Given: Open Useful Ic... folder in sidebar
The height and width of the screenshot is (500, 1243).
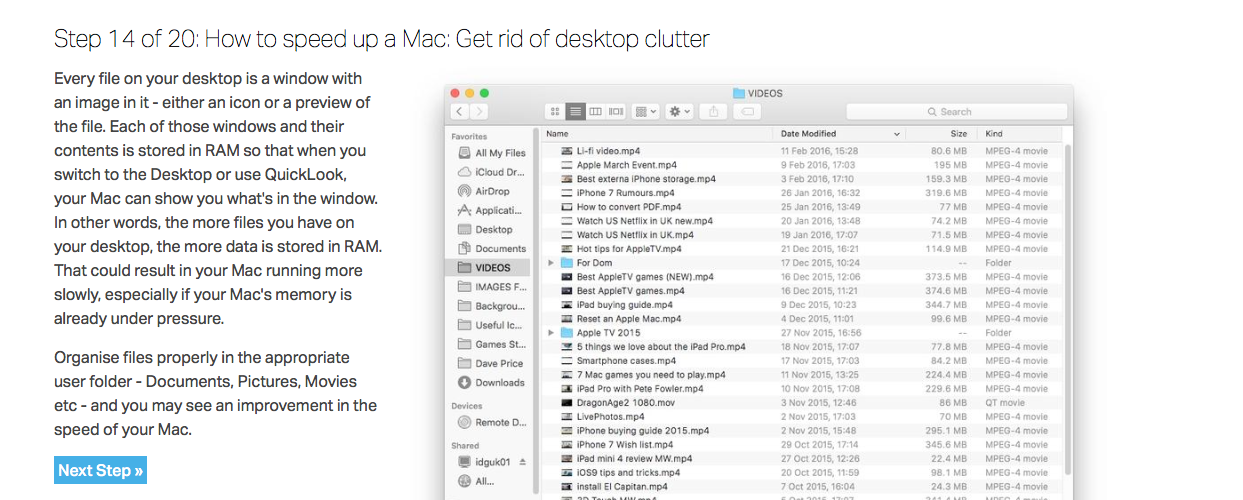Looking at the screenshot, I should [492, 325].
